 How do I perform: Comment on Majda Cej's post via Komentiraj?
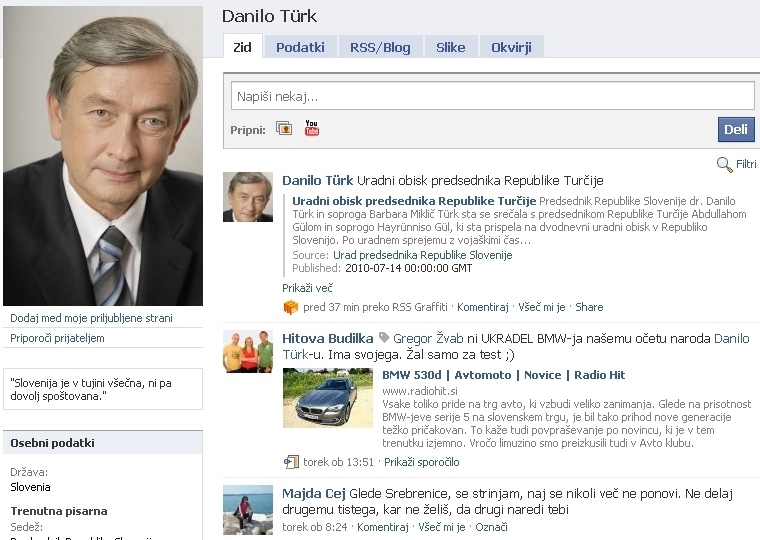tap(383, 527)
